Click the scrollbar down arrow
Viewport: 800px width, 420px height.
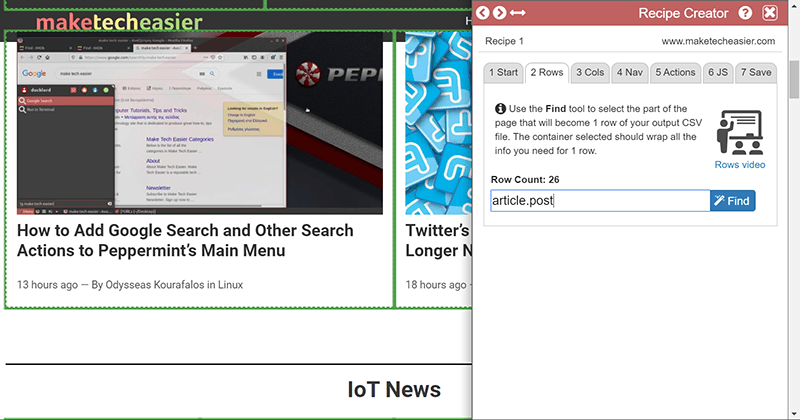tap(794, 414)
